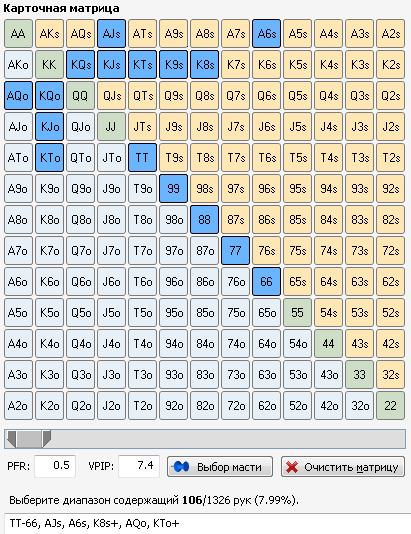Select the 44 pair cell
Image resolution: width=411 pixels, height=534 pixels.
tap(328, 343)
